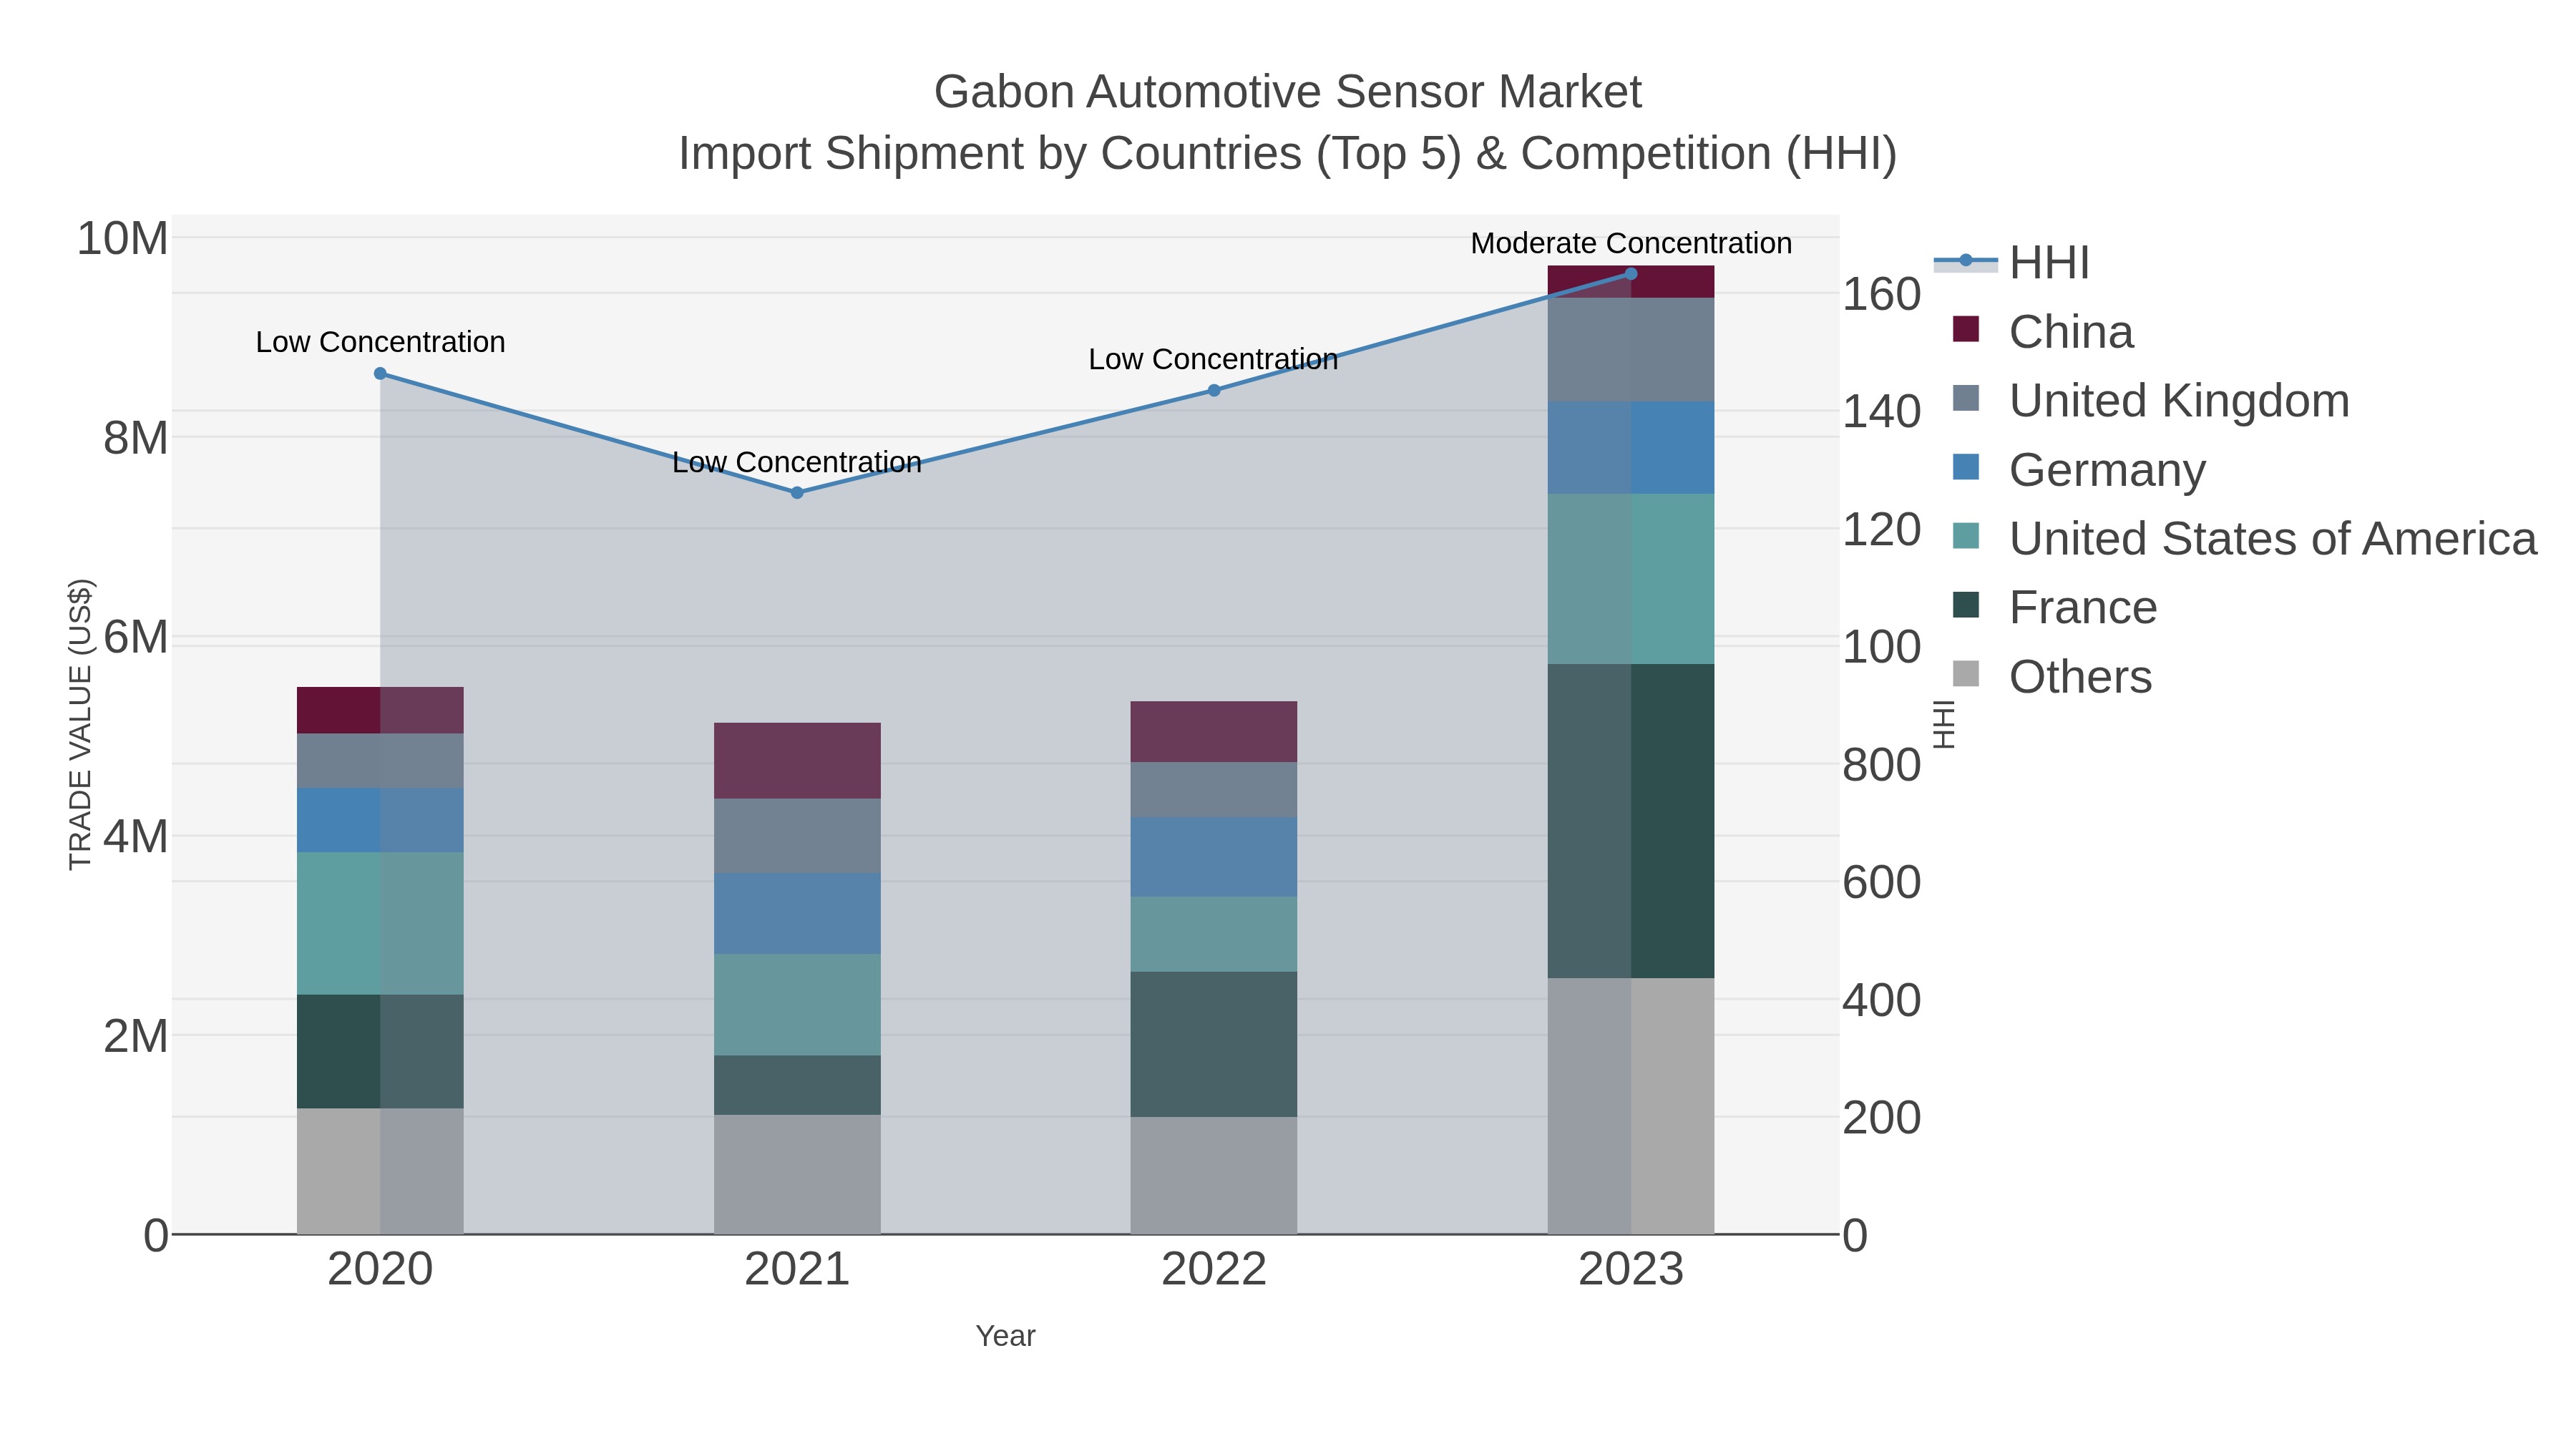Click the Low Concentration label above 2021
Viewport: 2576px width, 1449px height.
coord(797,462)
